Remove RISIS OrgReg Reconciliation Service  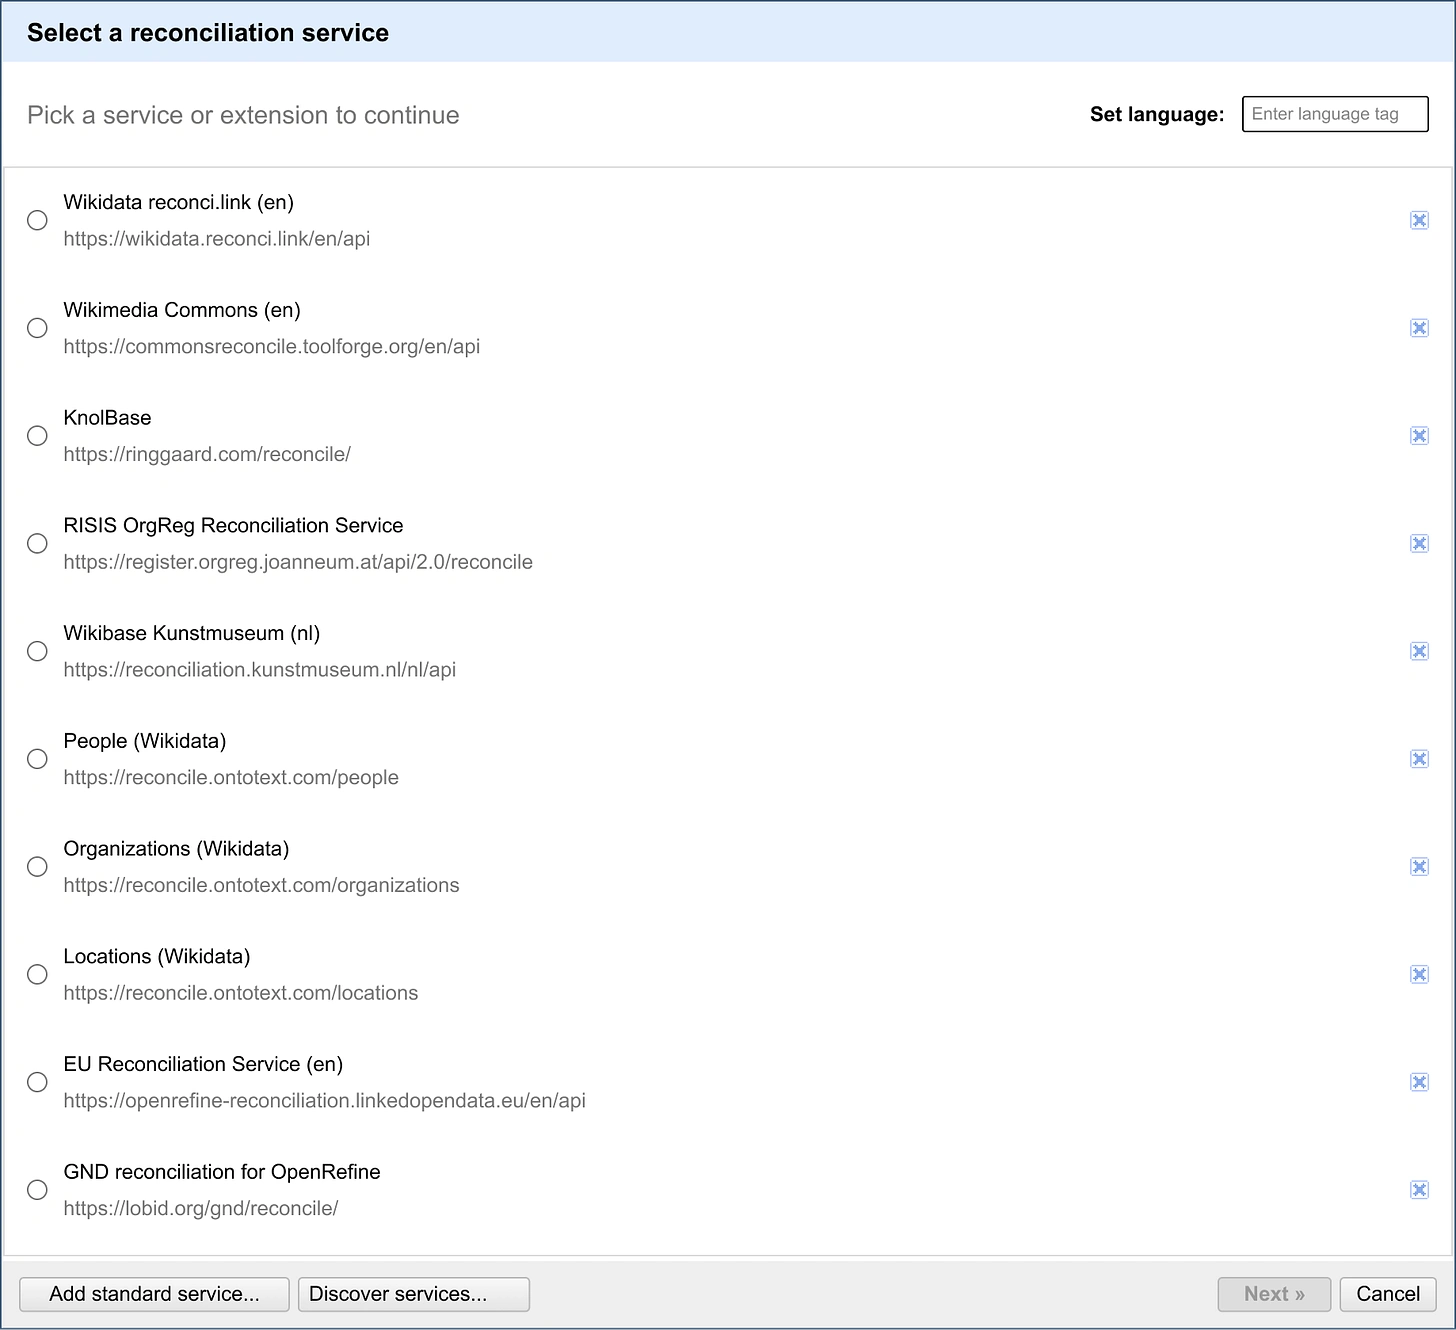coord(1419,543)
